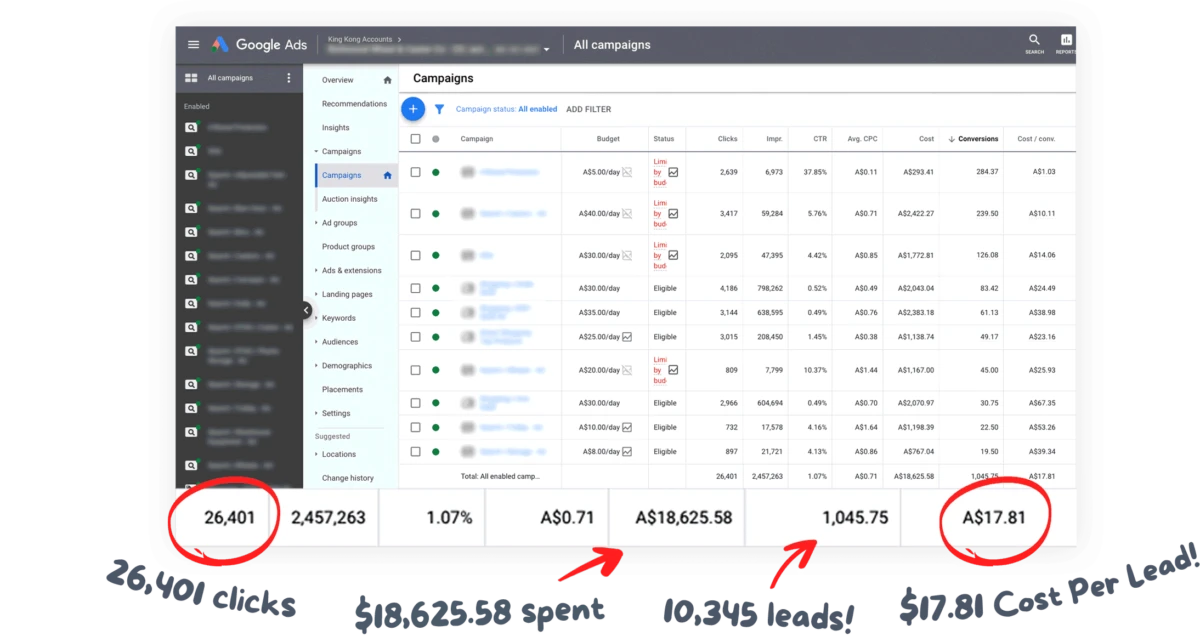
Task: Open status chart icon in the 2,639 clicks row
Action: (x=673, y=172)
